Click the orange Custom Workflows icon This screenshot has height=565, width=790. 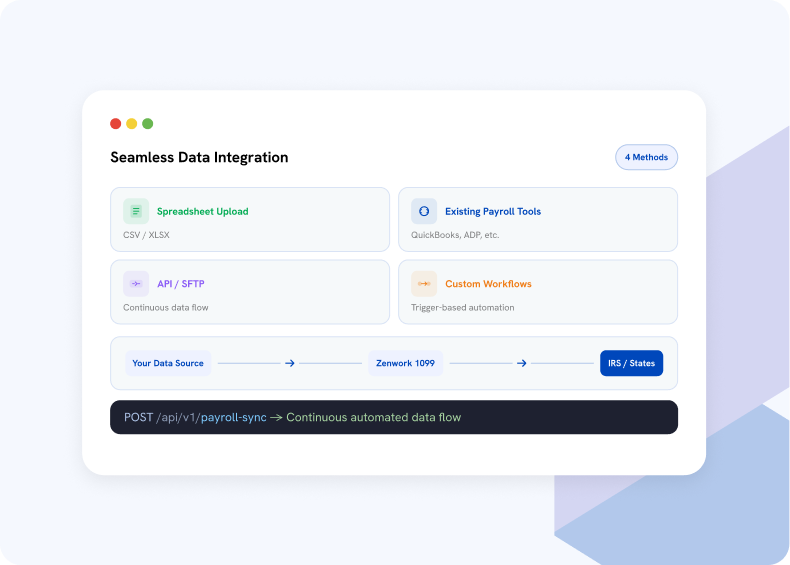pyautogui.click(x=424, y=284)
